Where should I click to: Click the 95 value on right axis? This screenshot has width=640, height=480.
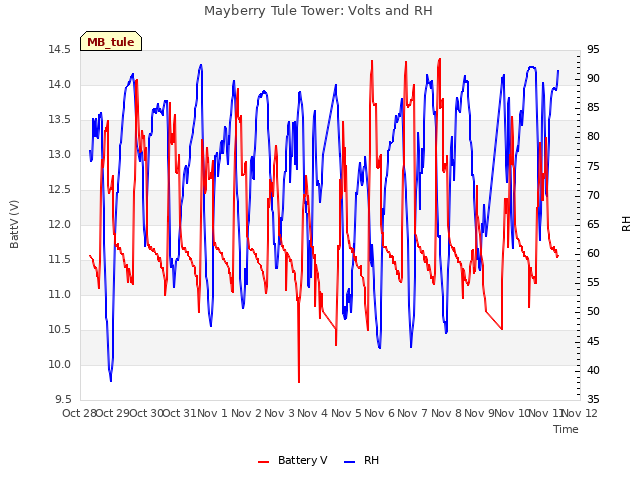point(593,50)
